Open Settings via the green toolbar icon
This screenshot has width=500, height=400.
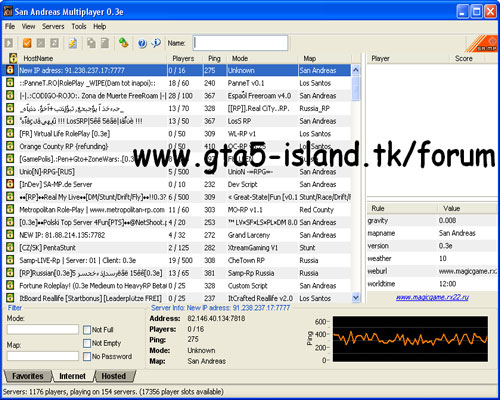point(124,43)
